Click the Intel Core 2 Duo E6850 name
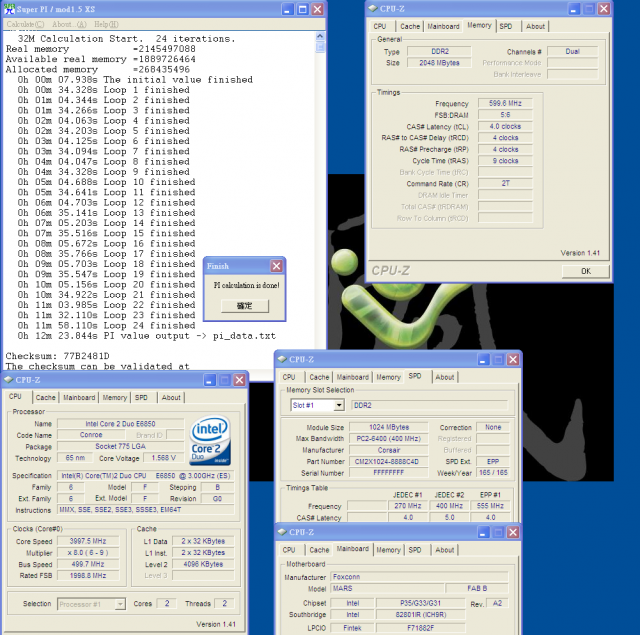Viewport: 640px width, 635px height. coord(120,424)
